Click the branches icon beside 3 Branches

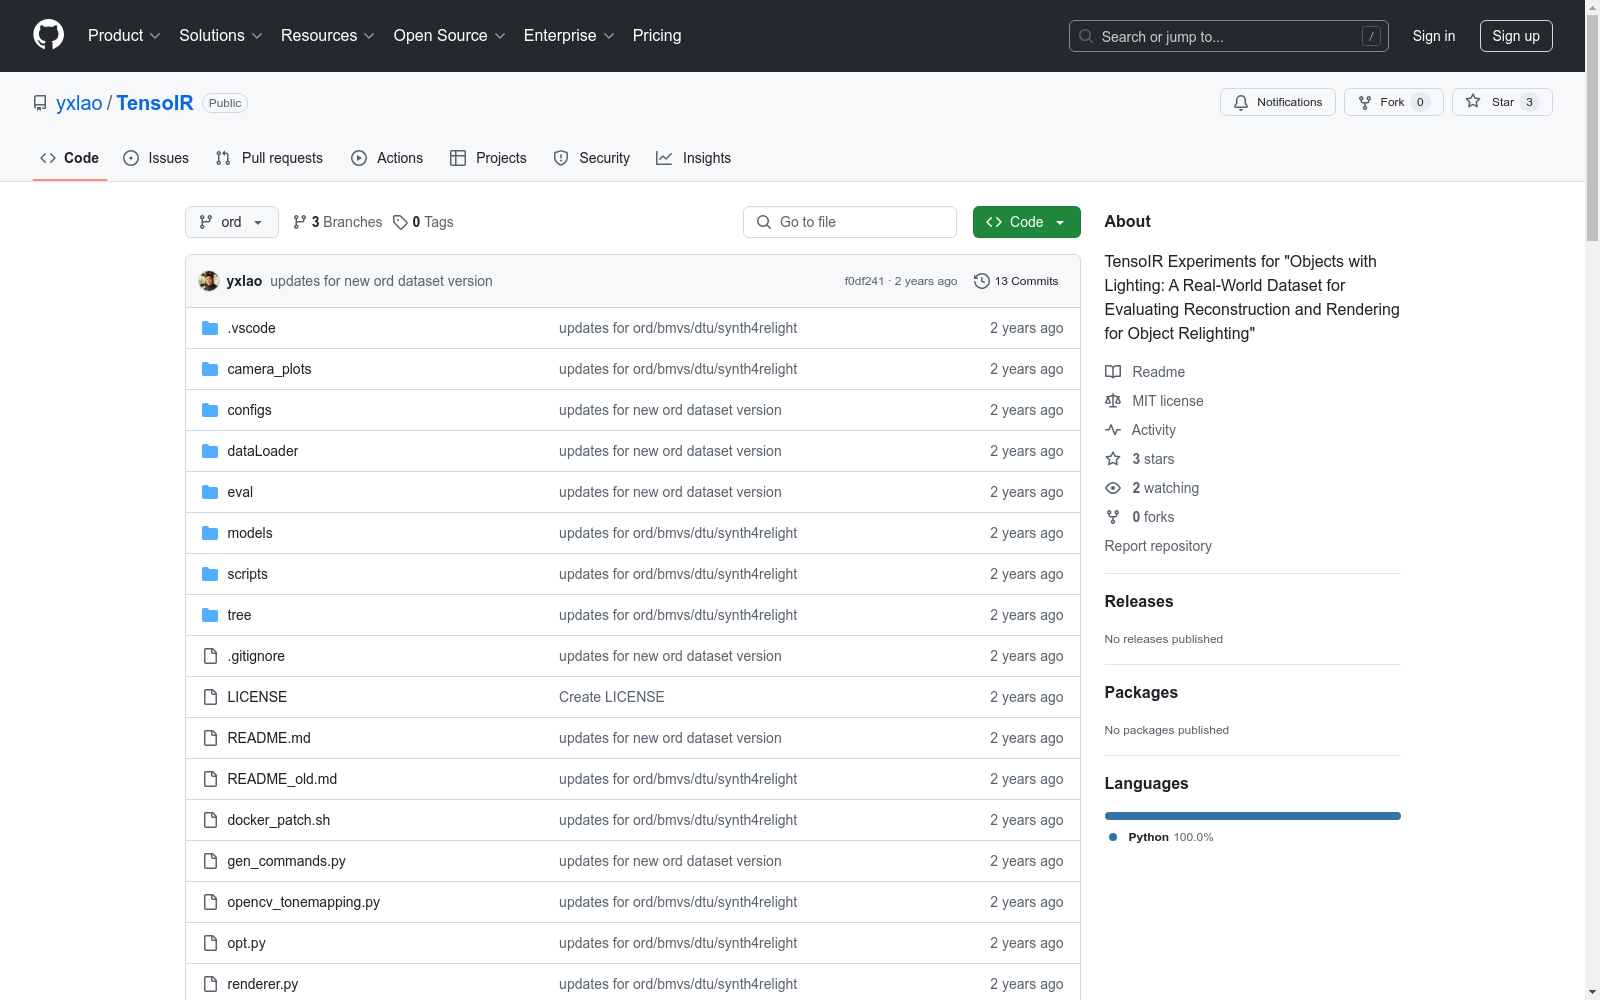coord(299,222)
